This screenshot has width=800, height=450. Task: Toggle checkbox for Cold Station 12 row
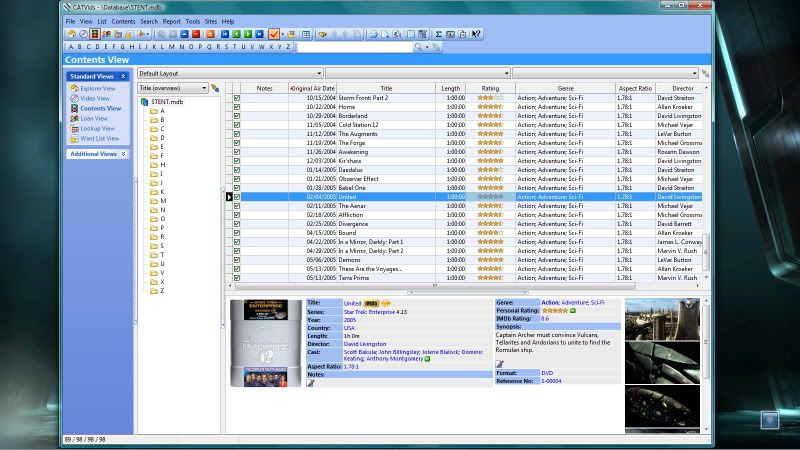(237, 125)
